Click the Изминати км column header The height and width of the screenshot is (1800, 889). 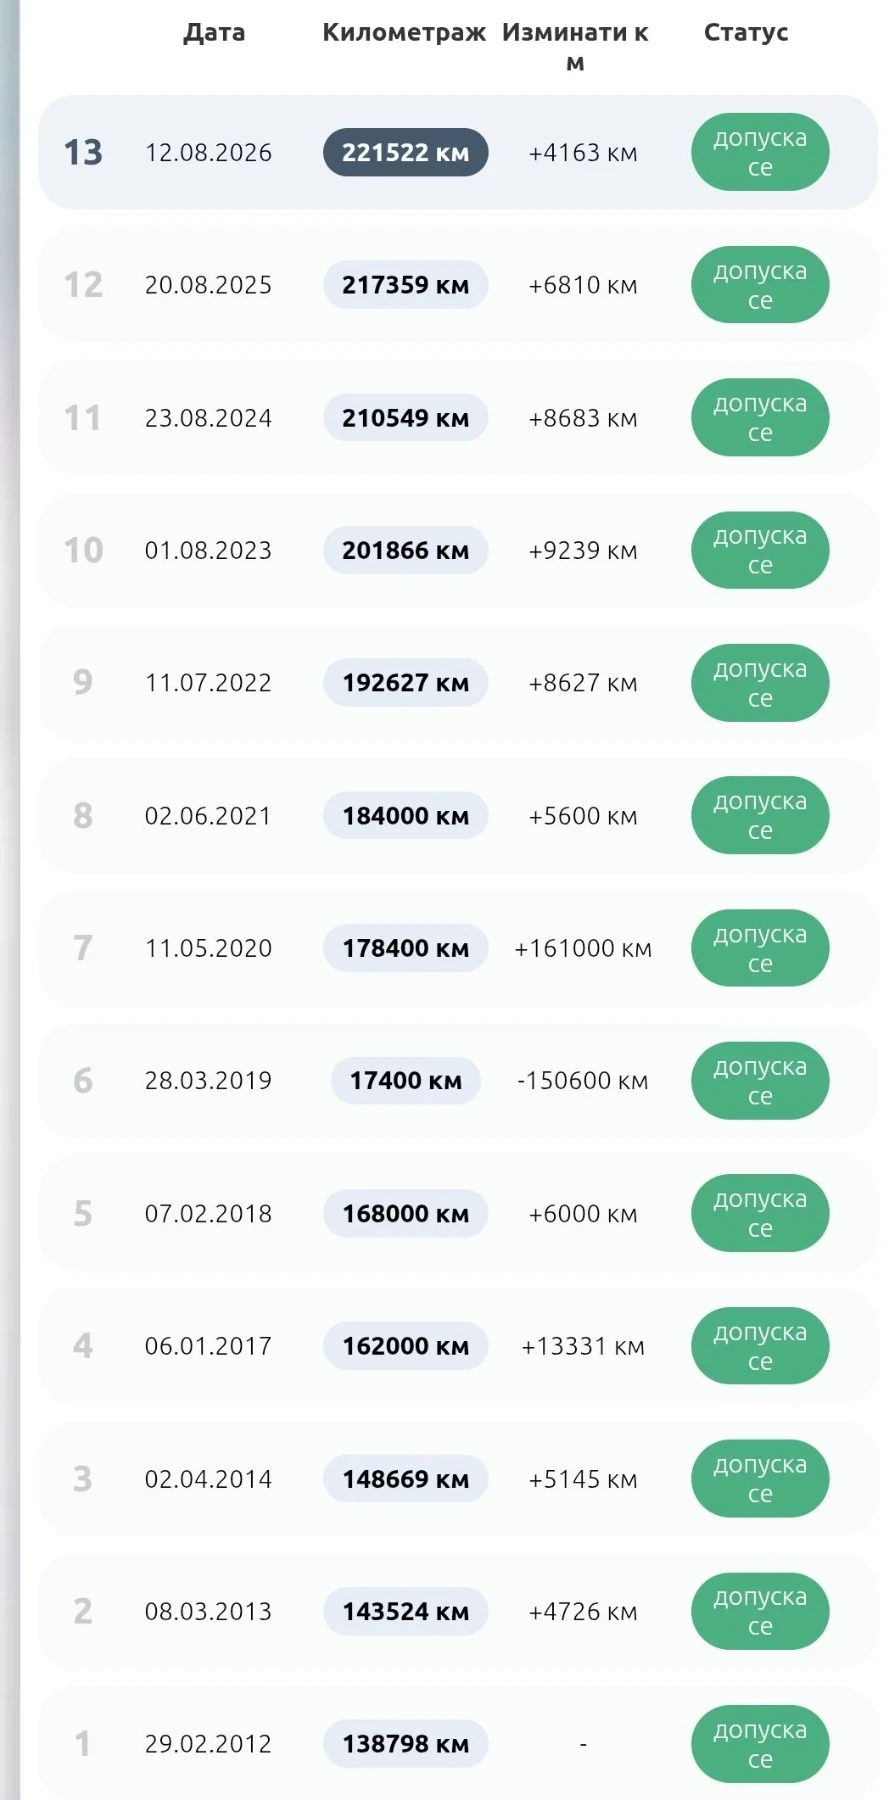coord(575,47)
